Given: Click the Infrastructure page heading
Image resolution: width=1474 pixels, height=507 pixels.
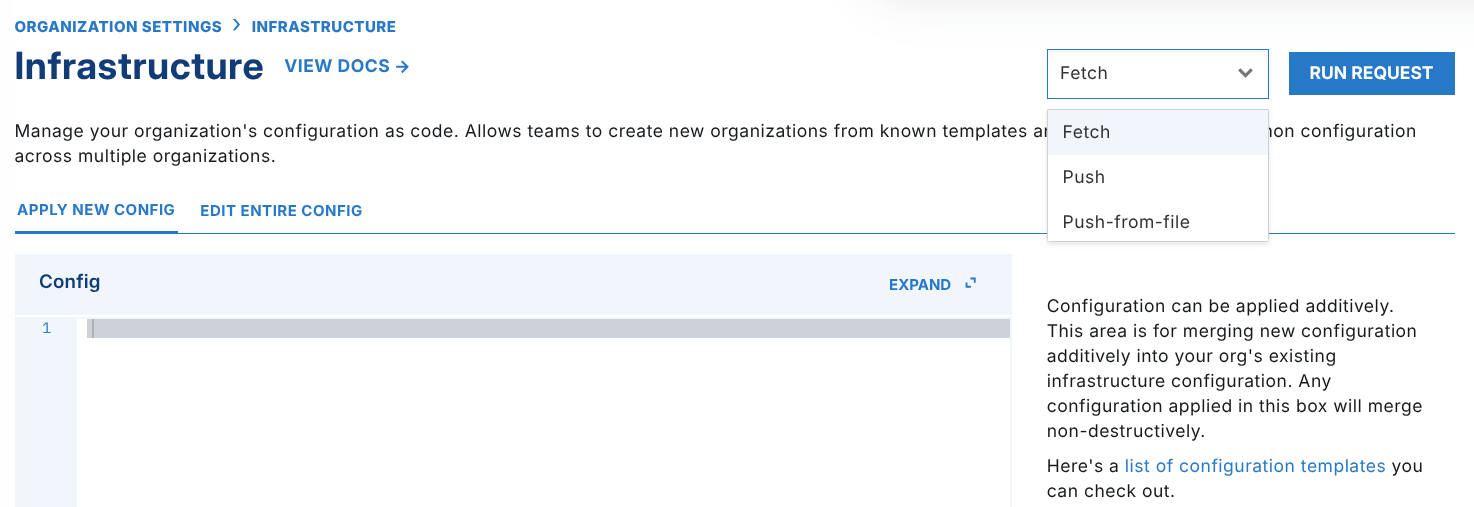Looking at the screenshot, I should (139, 67).
